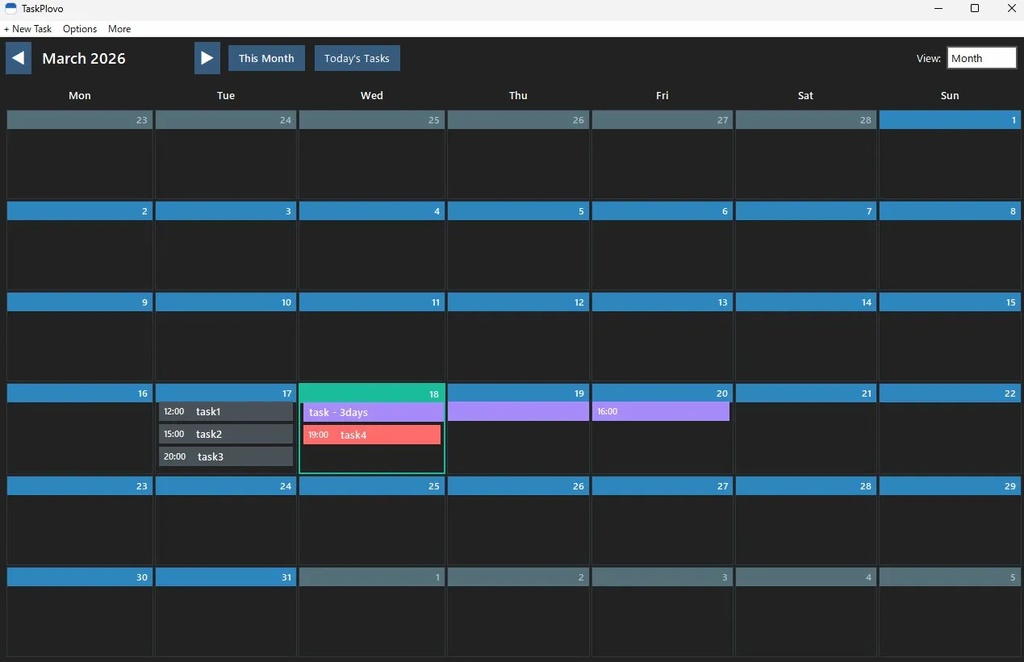Select the March 17 day header
1024x662 pixels.
[225, 393]
